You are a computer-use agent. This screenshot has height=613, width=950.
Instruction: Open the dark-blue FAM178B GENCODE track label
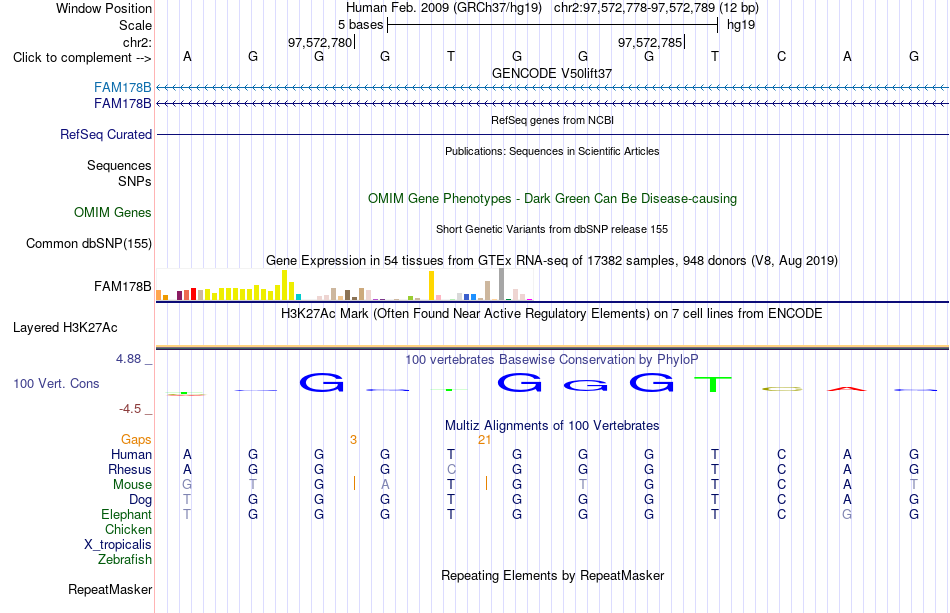click(x=122, y=104)
